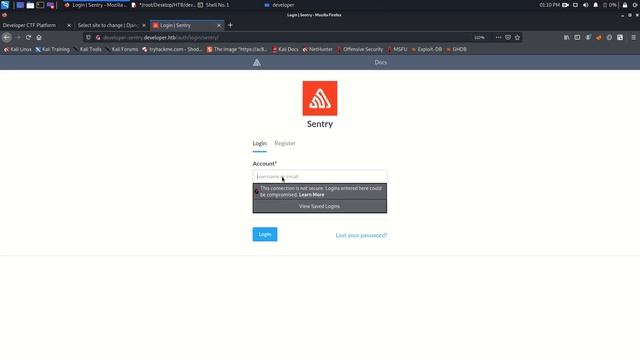Image resolution: width=640 pixels, height=360 pixels.
Task: Go back with the browser back arrow
Action: [7, 38]
